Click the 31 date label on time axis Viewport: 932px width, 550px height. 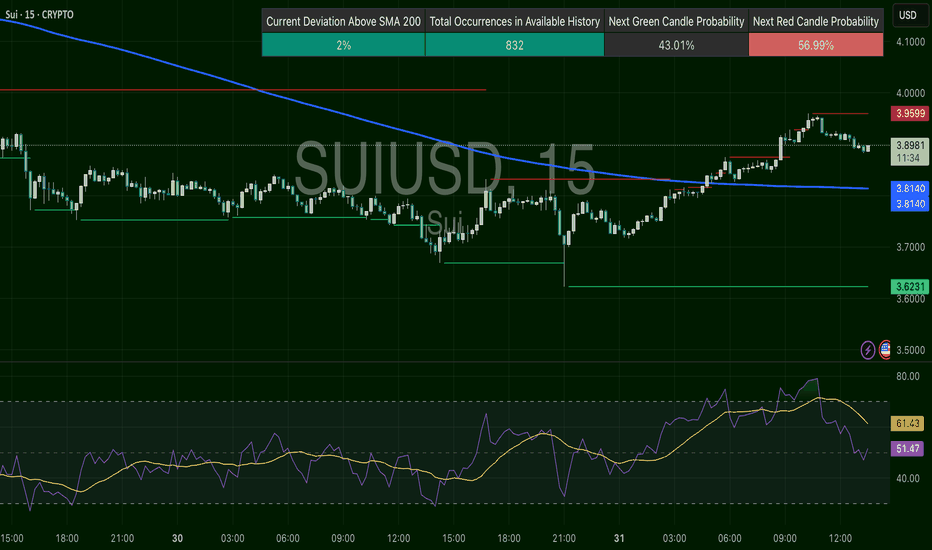point(619,538)
